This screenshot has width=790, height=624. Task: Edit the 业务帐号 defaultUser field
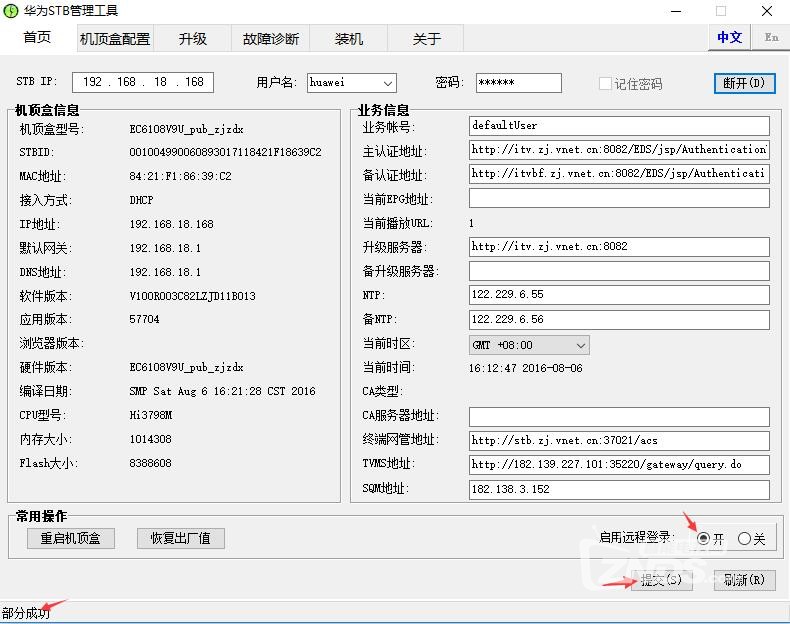point(619,125)
